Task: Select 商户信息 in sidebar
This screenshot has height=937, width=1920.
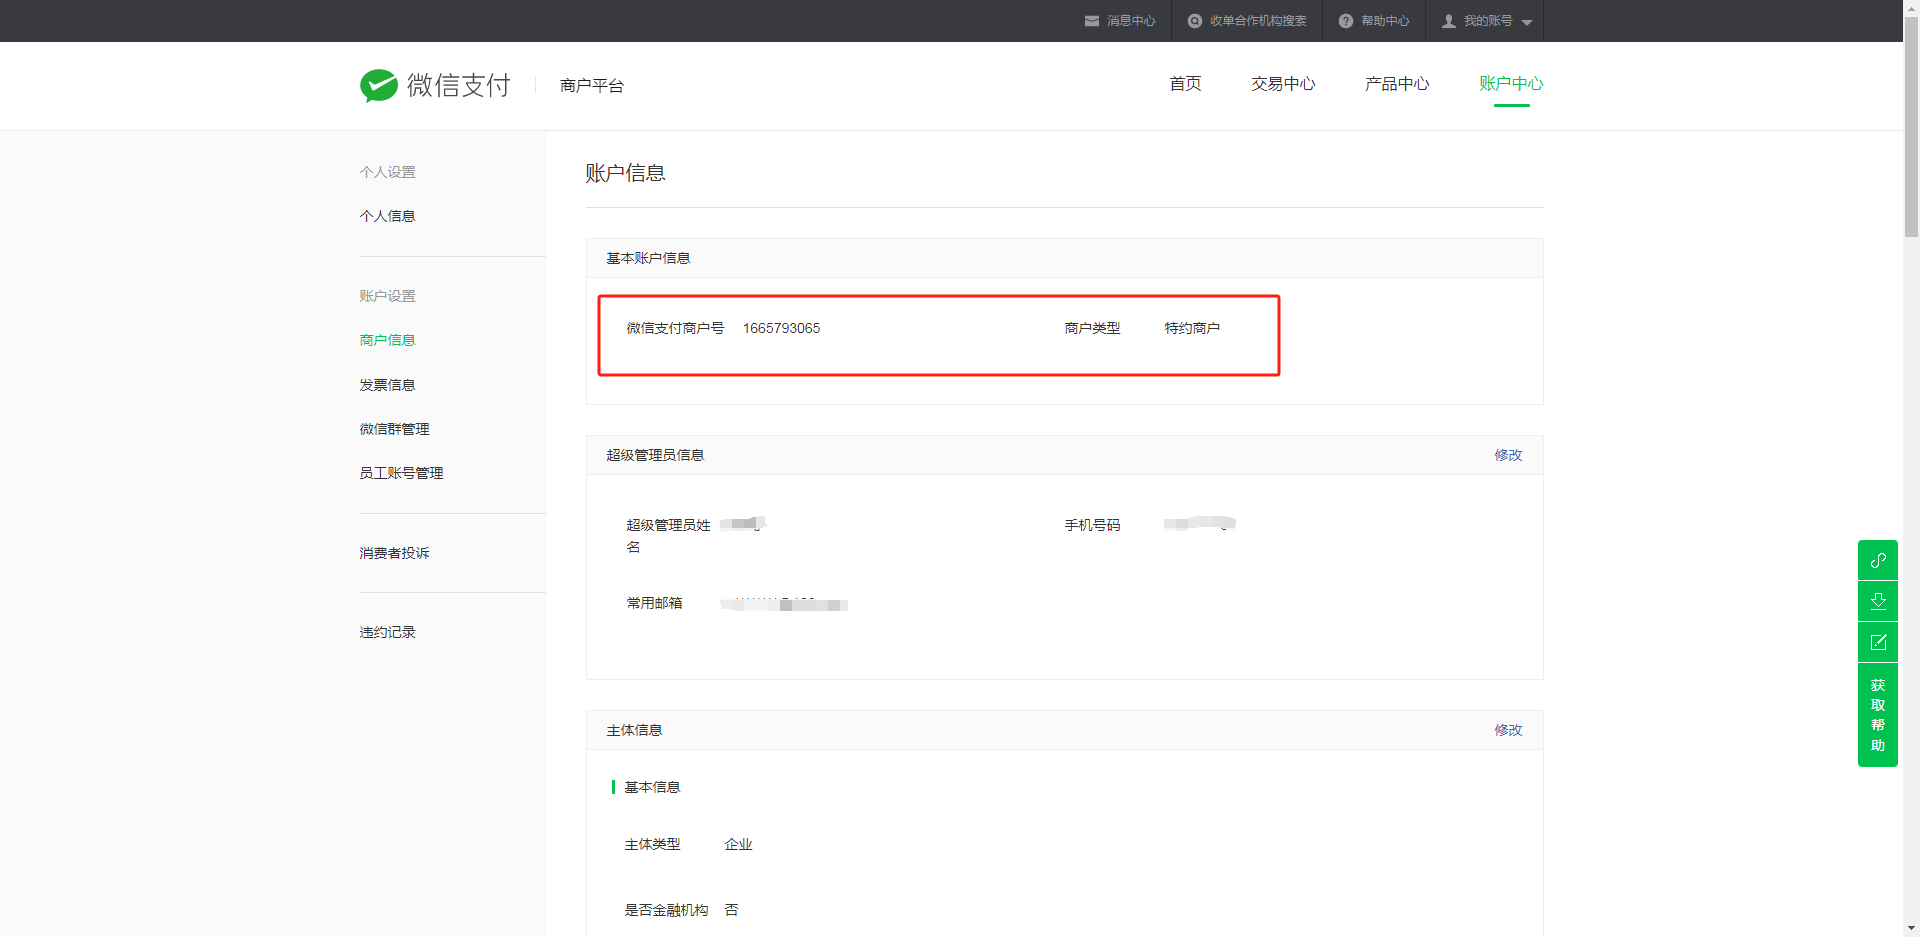Action: pyautogui.click(x=387, y=340)
